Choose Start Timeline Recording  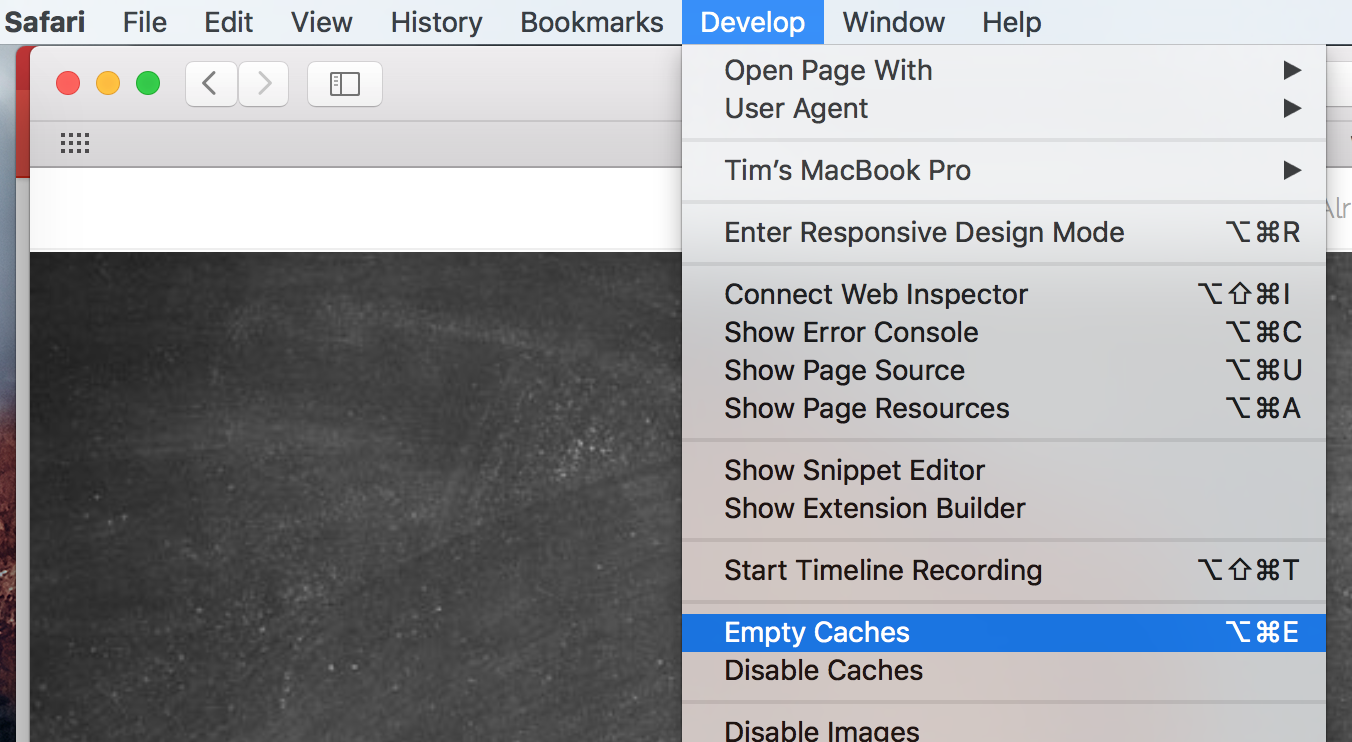(1004, 570)
